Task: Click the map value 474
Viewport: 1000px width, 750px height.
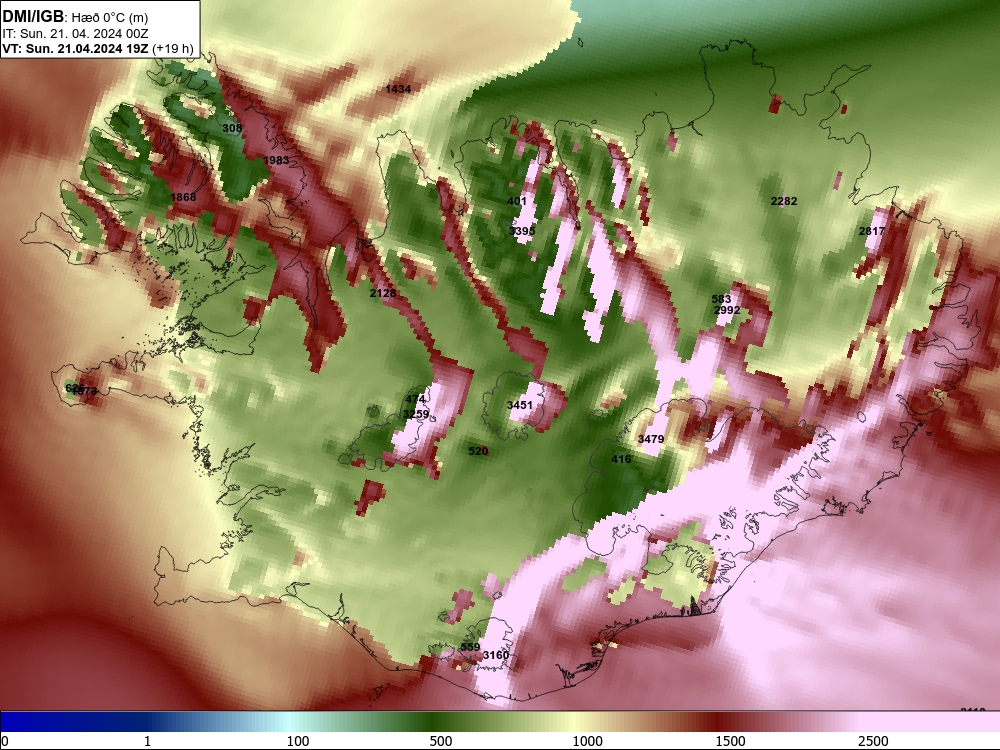Action: click(415, 399)
